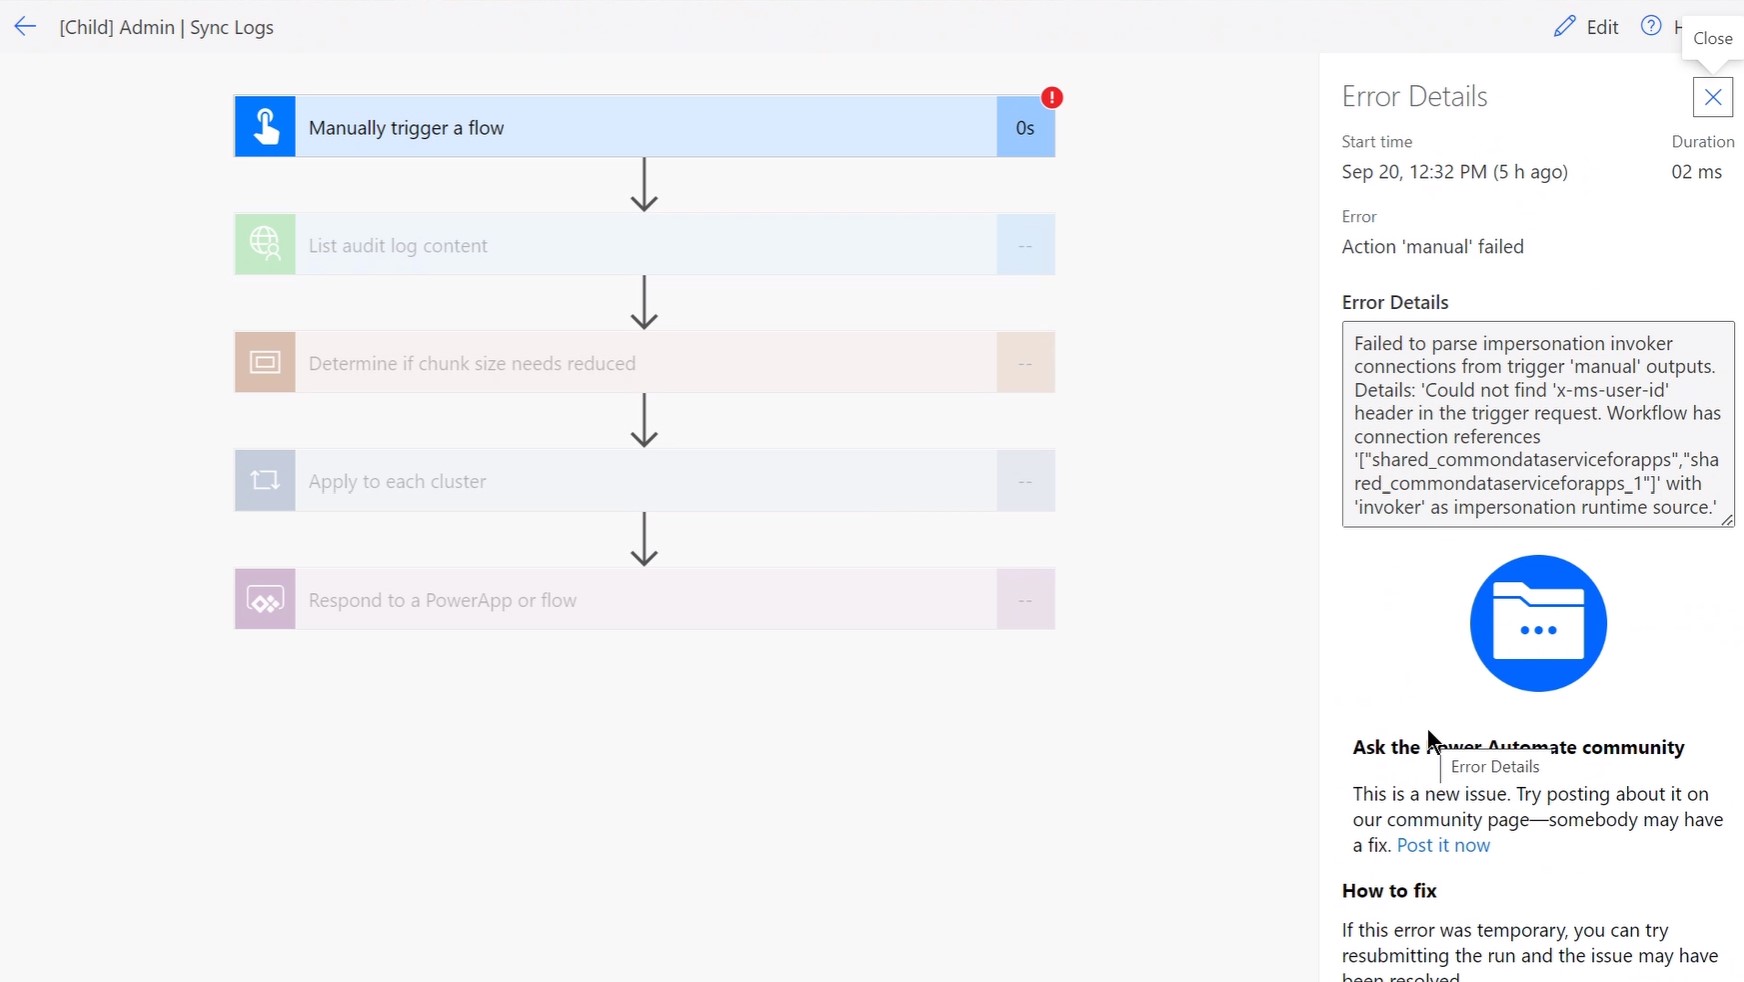Click the Help question-mark icon

1650,26
